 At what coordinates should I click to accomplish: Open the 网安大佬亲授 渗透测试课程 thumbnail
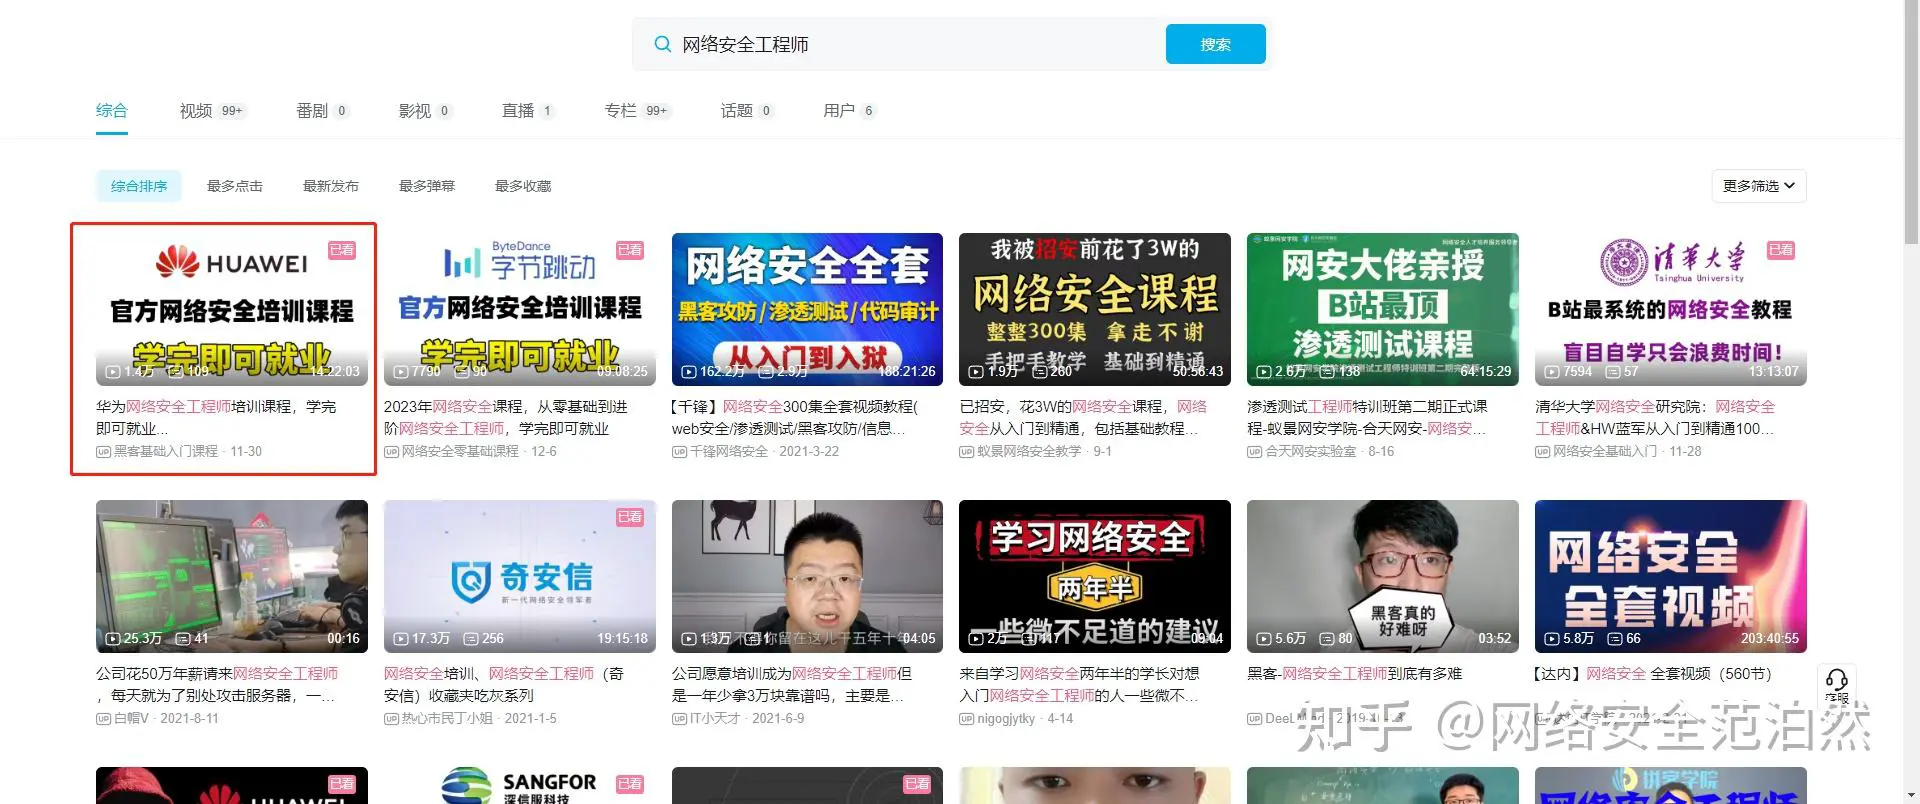click(x=1383, y=309)
